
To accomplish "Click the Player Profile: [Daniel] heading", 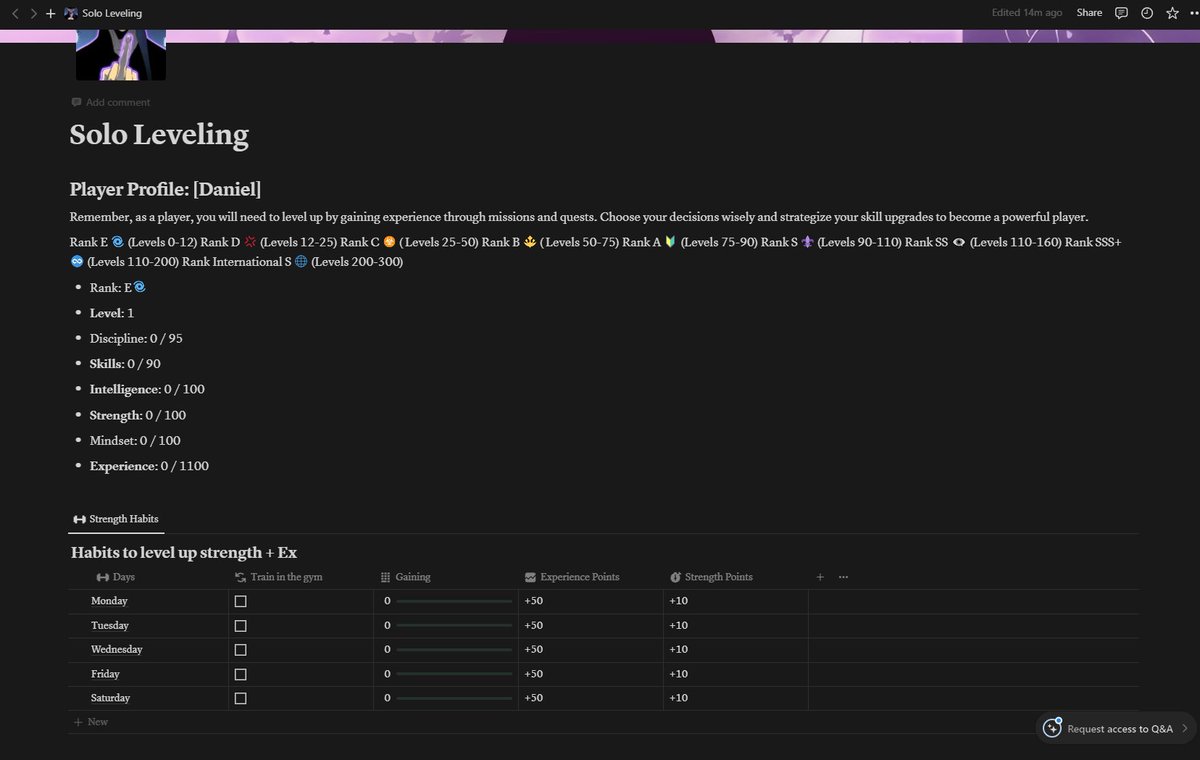I will tap(165, 189).
